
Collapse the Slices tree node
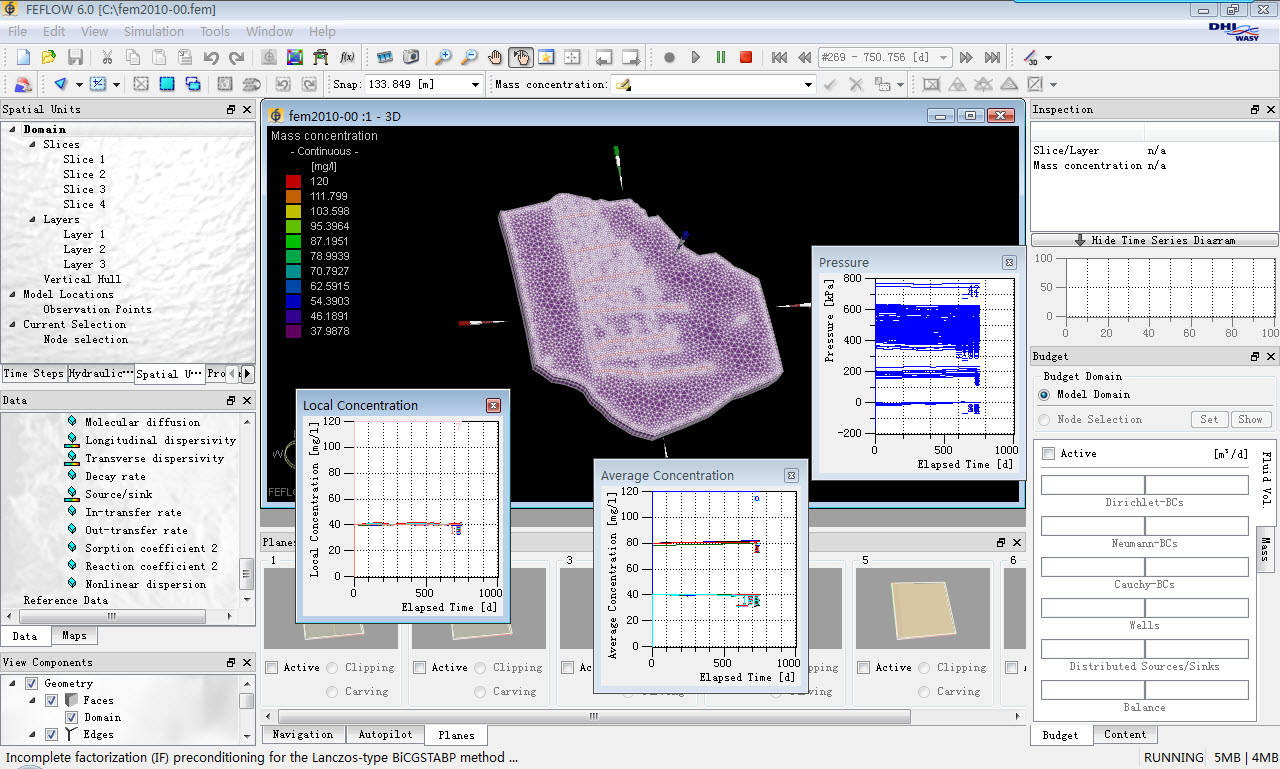[x=33, y=145]
